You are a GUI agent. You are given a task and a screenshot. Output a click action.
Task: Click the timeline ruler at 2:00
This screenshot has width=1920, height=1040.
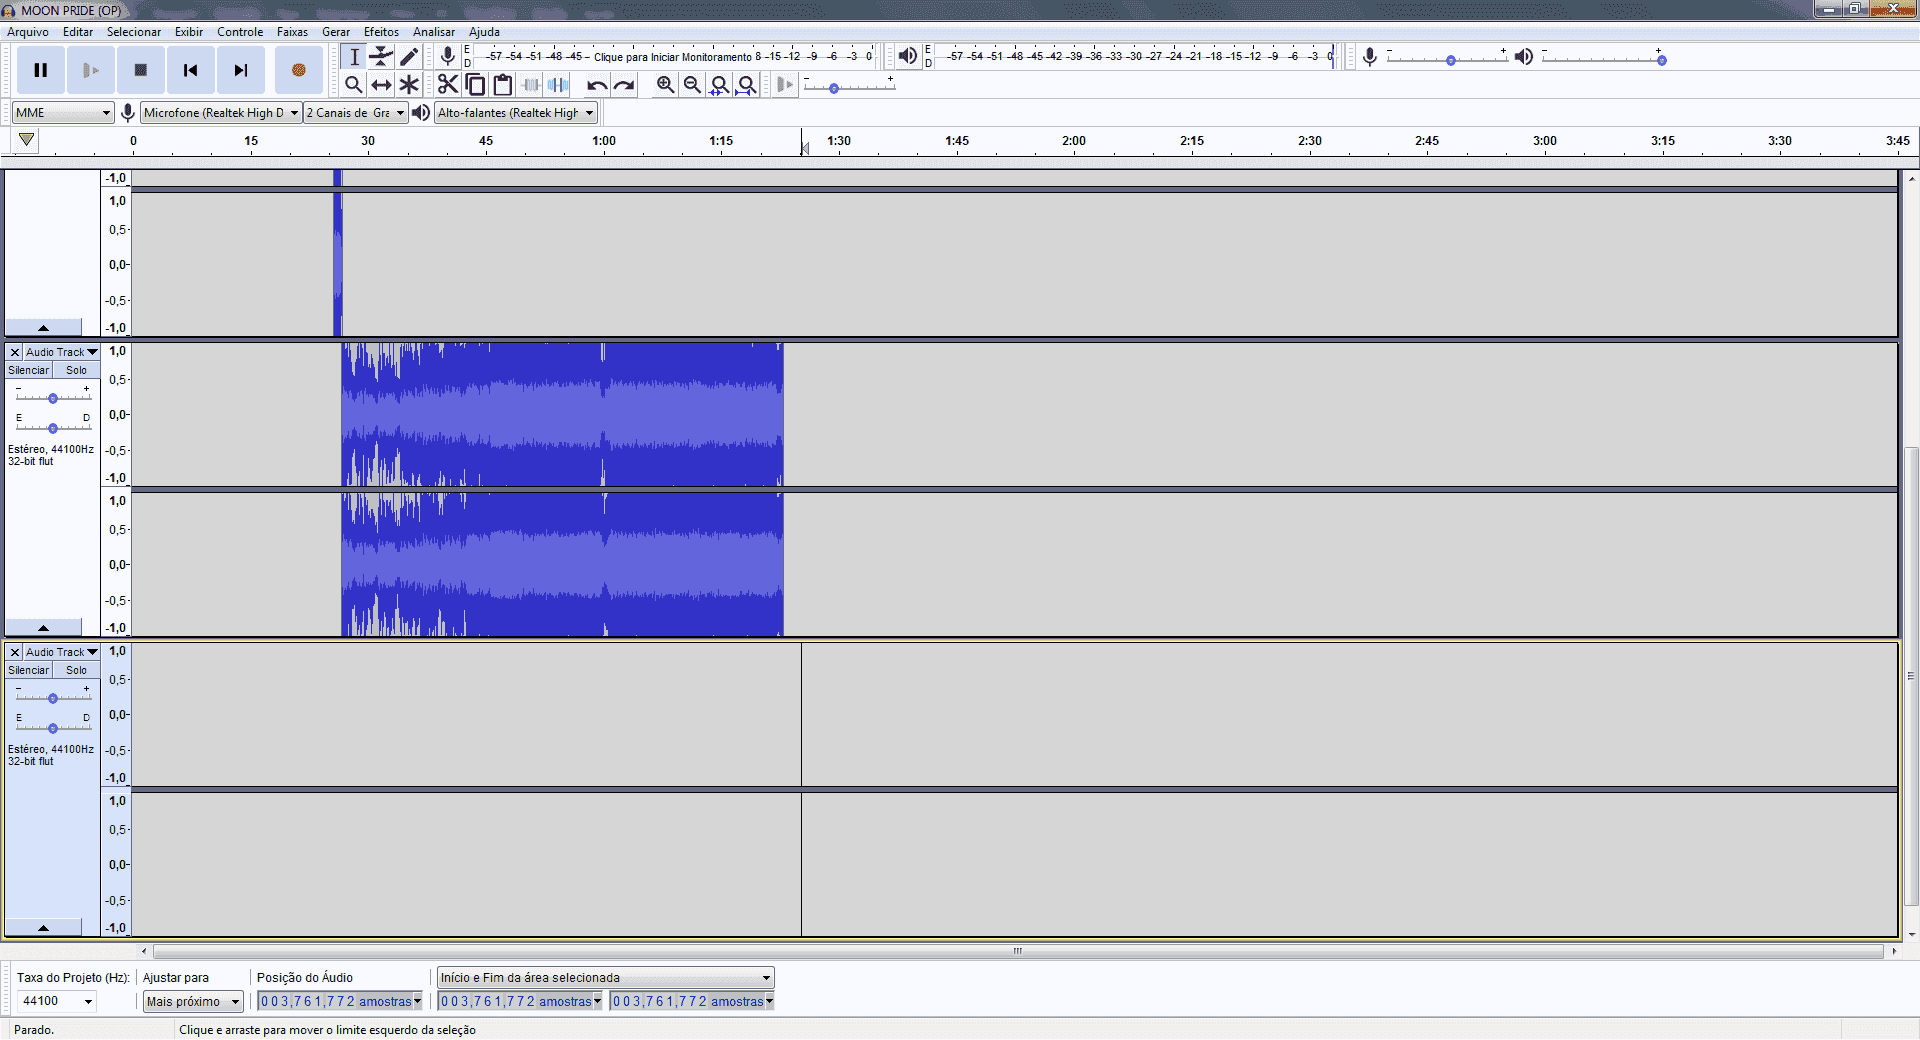(x=1074, y=141)
